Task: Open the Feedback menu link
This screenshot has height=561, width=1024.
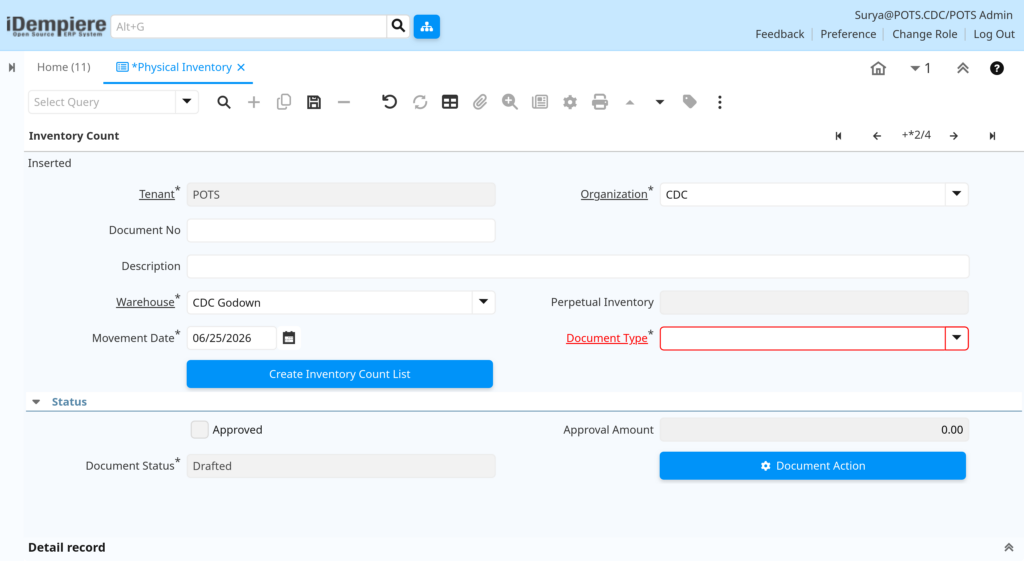Action: [780, 34]
